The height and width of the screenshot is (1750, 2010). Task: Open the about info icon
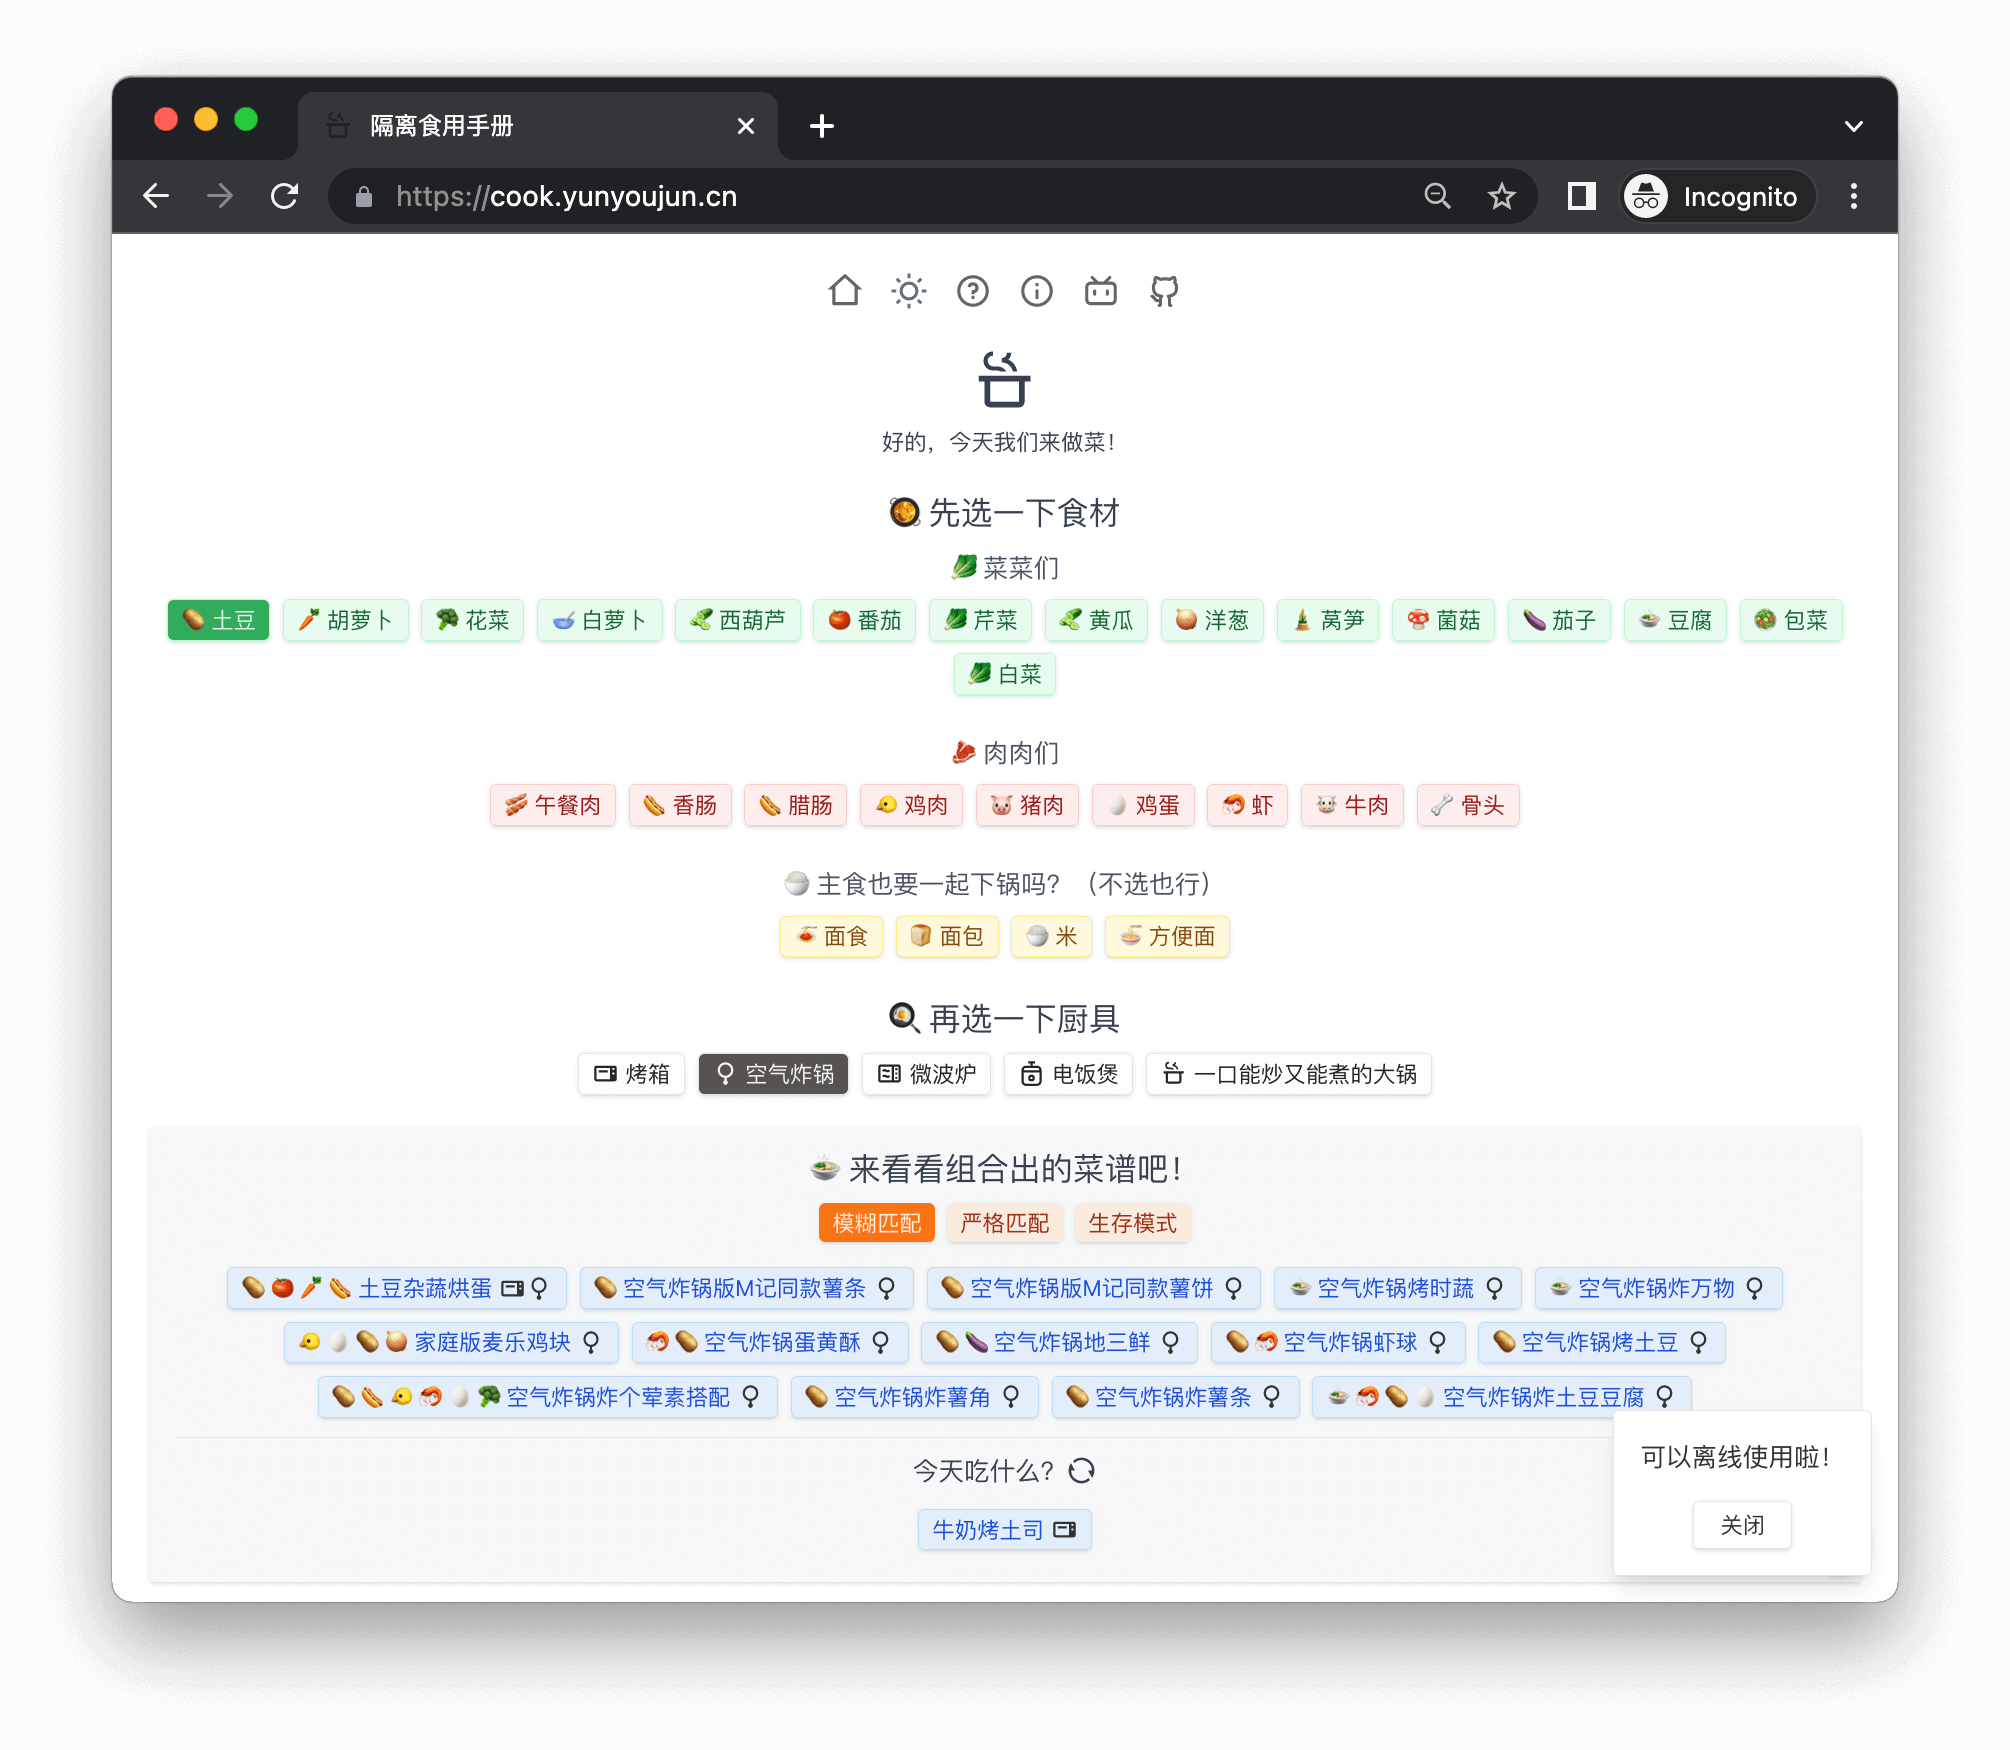click(x=1036, y=291)
